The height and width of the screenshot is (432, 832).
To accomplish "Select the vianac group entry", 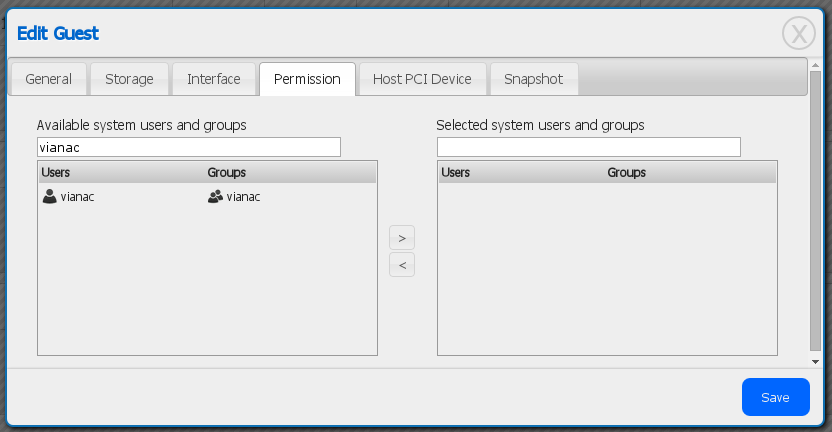I will click(243, 197).
